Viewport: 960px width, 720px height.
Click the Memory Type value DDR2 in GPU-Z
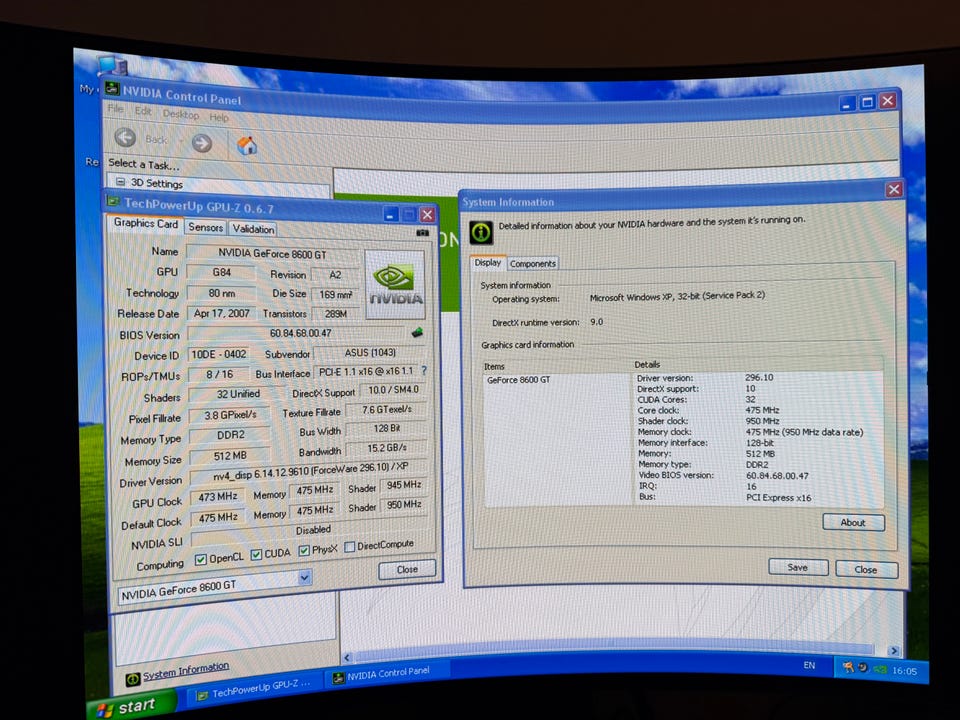[x=230, y=435]
